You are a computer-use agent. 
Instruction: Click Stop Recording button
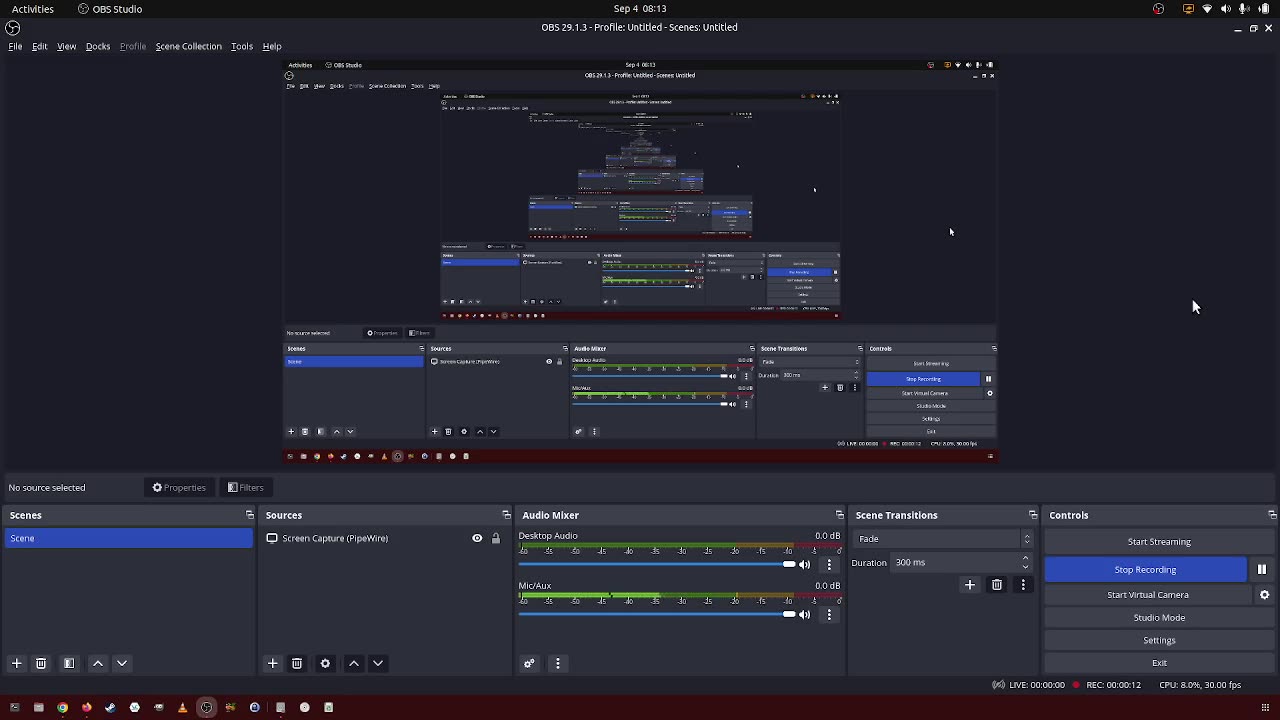[x=1145, y=569]
